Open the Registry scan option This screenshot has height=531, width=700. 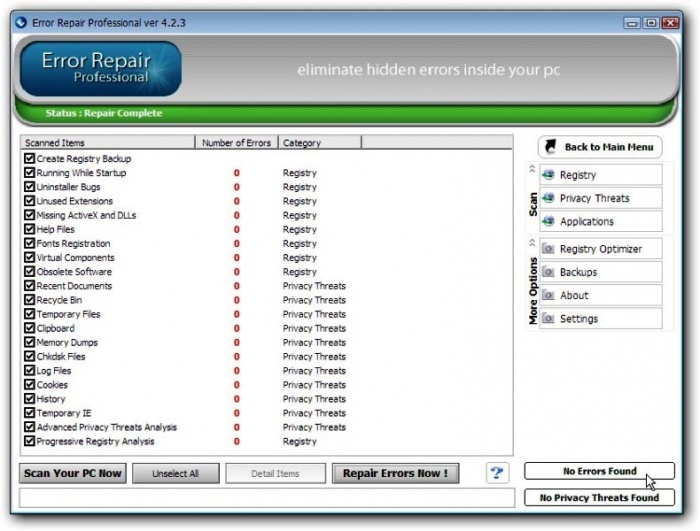[600, 175]
